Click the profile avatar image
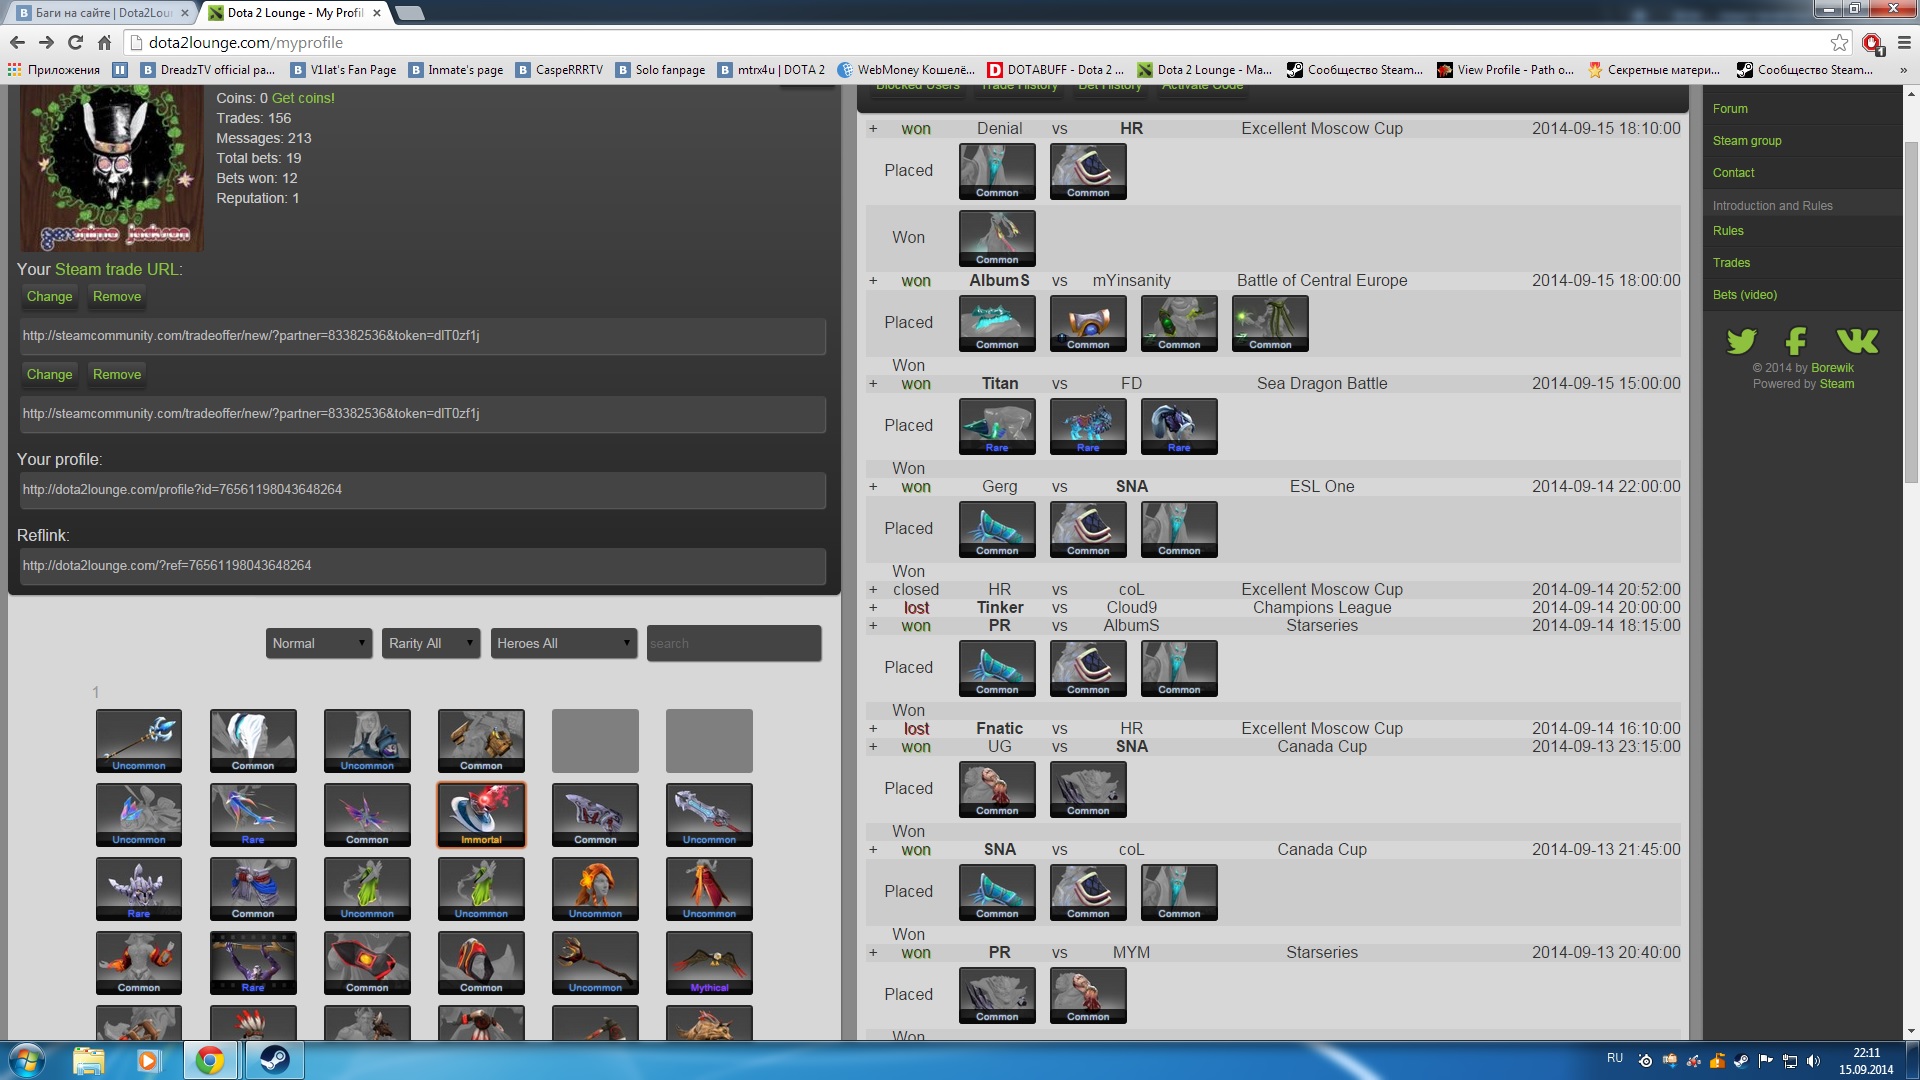The image size is (1920, 1080). coord(112,168)
